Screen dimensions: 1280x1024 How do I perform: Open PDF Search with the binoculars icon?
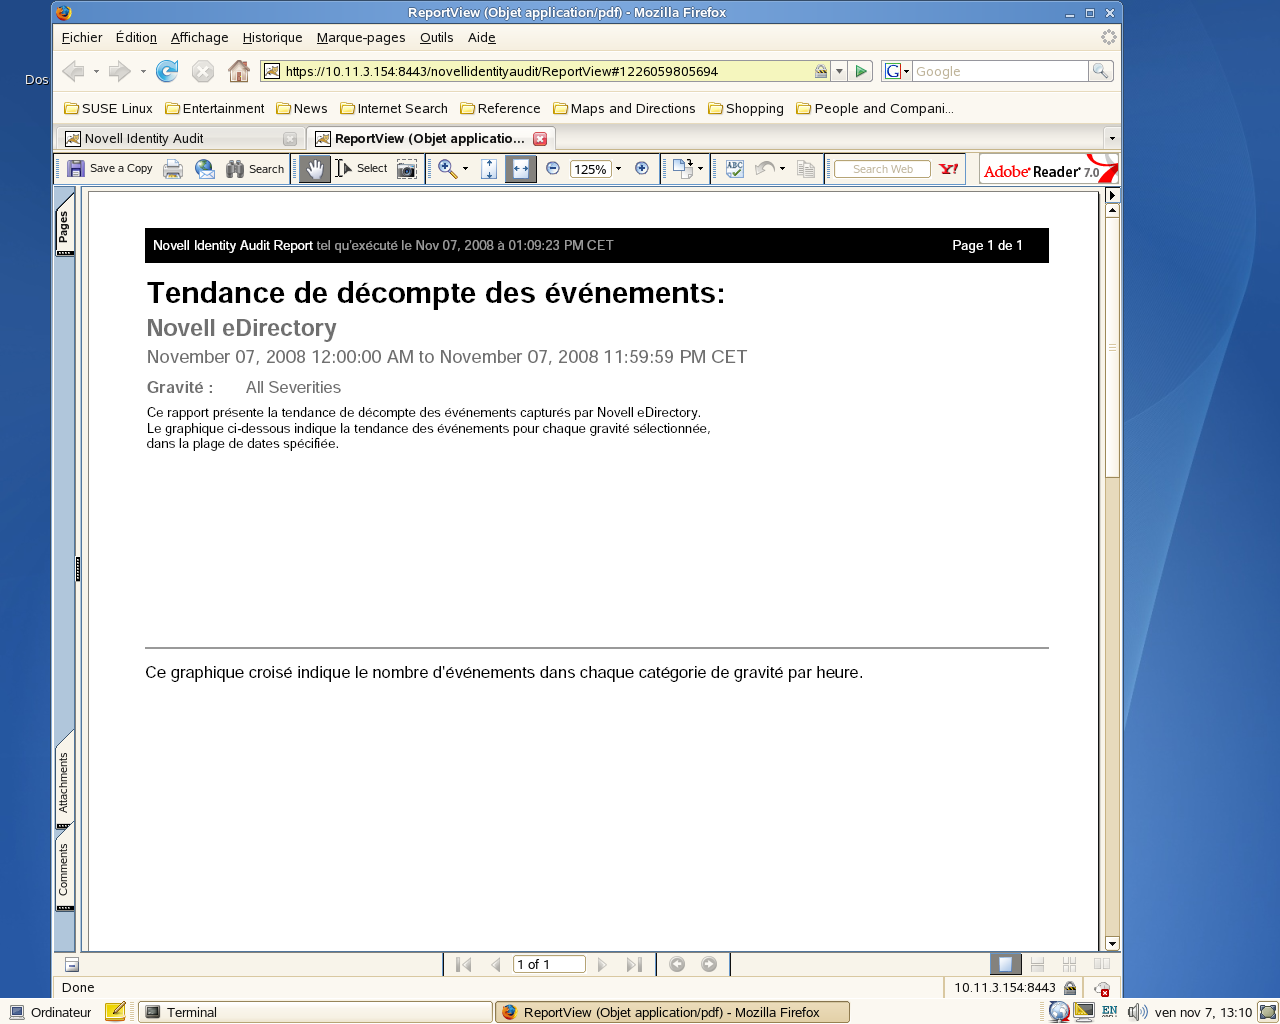click(235, 169)
